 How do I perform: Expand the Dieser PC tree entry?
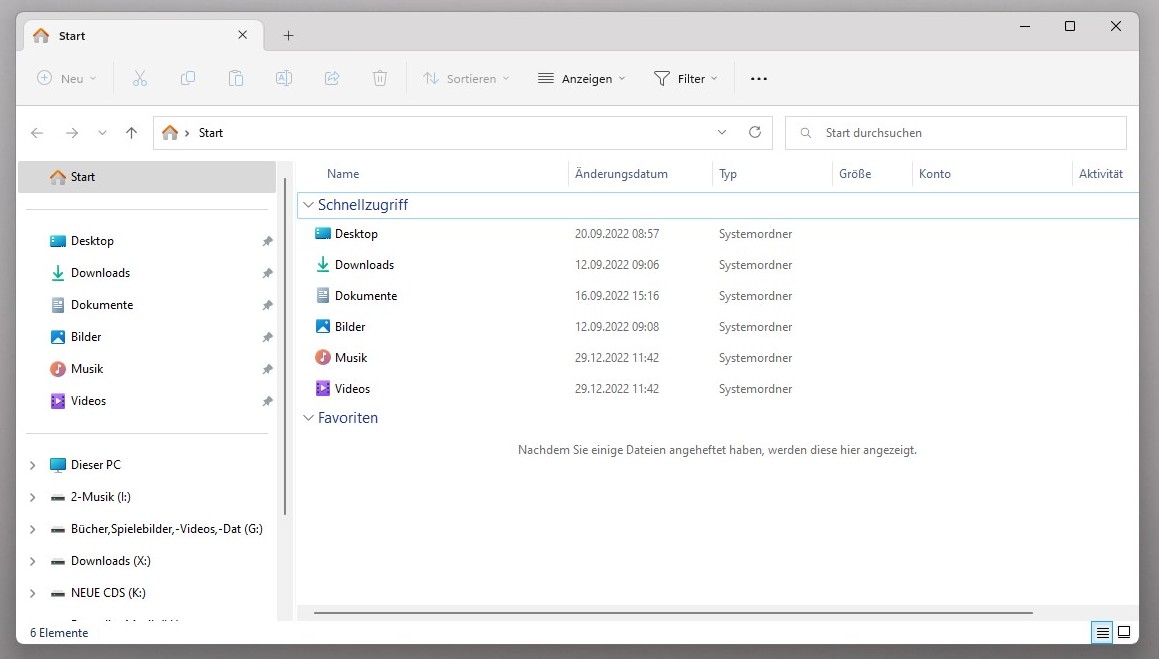tap(31, 464)
